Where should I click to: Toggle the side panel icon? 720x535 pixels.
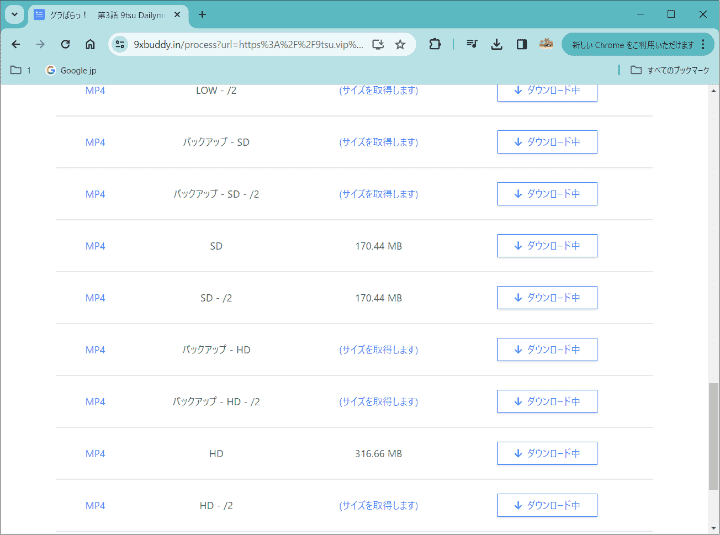pyautogui.click(x=522, y=44)
